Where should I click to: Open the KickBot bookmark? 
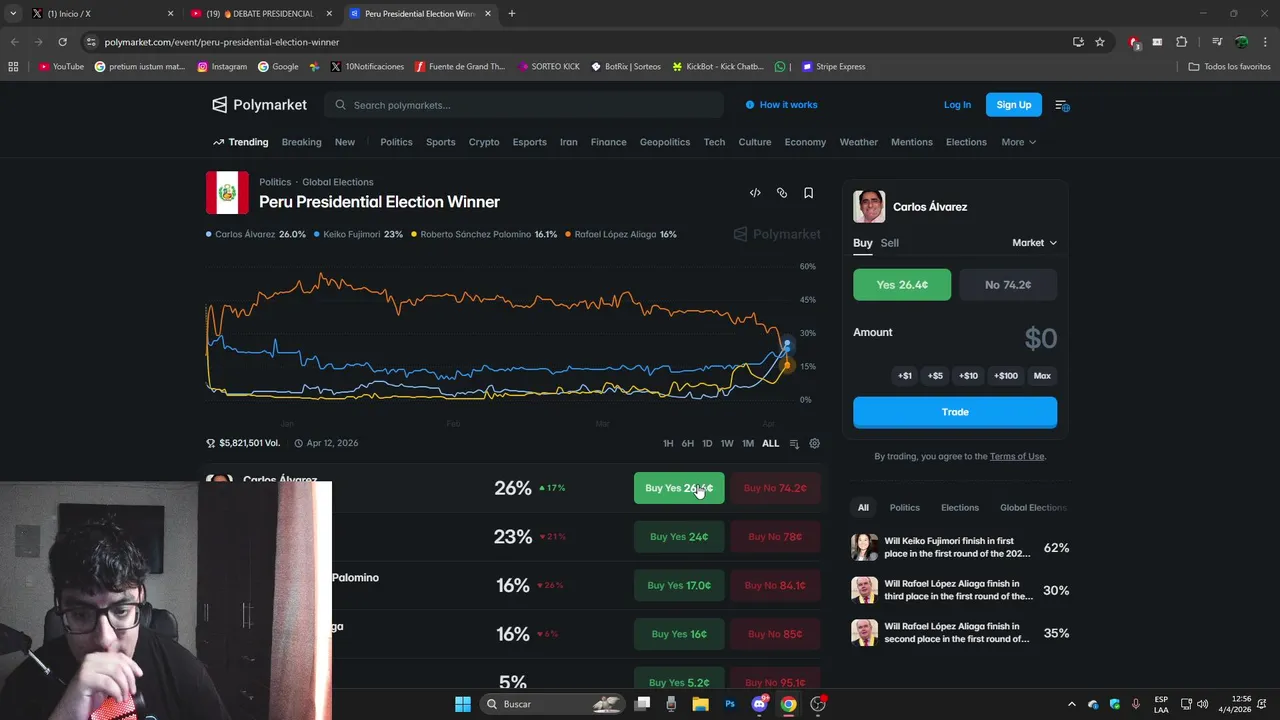718,67
